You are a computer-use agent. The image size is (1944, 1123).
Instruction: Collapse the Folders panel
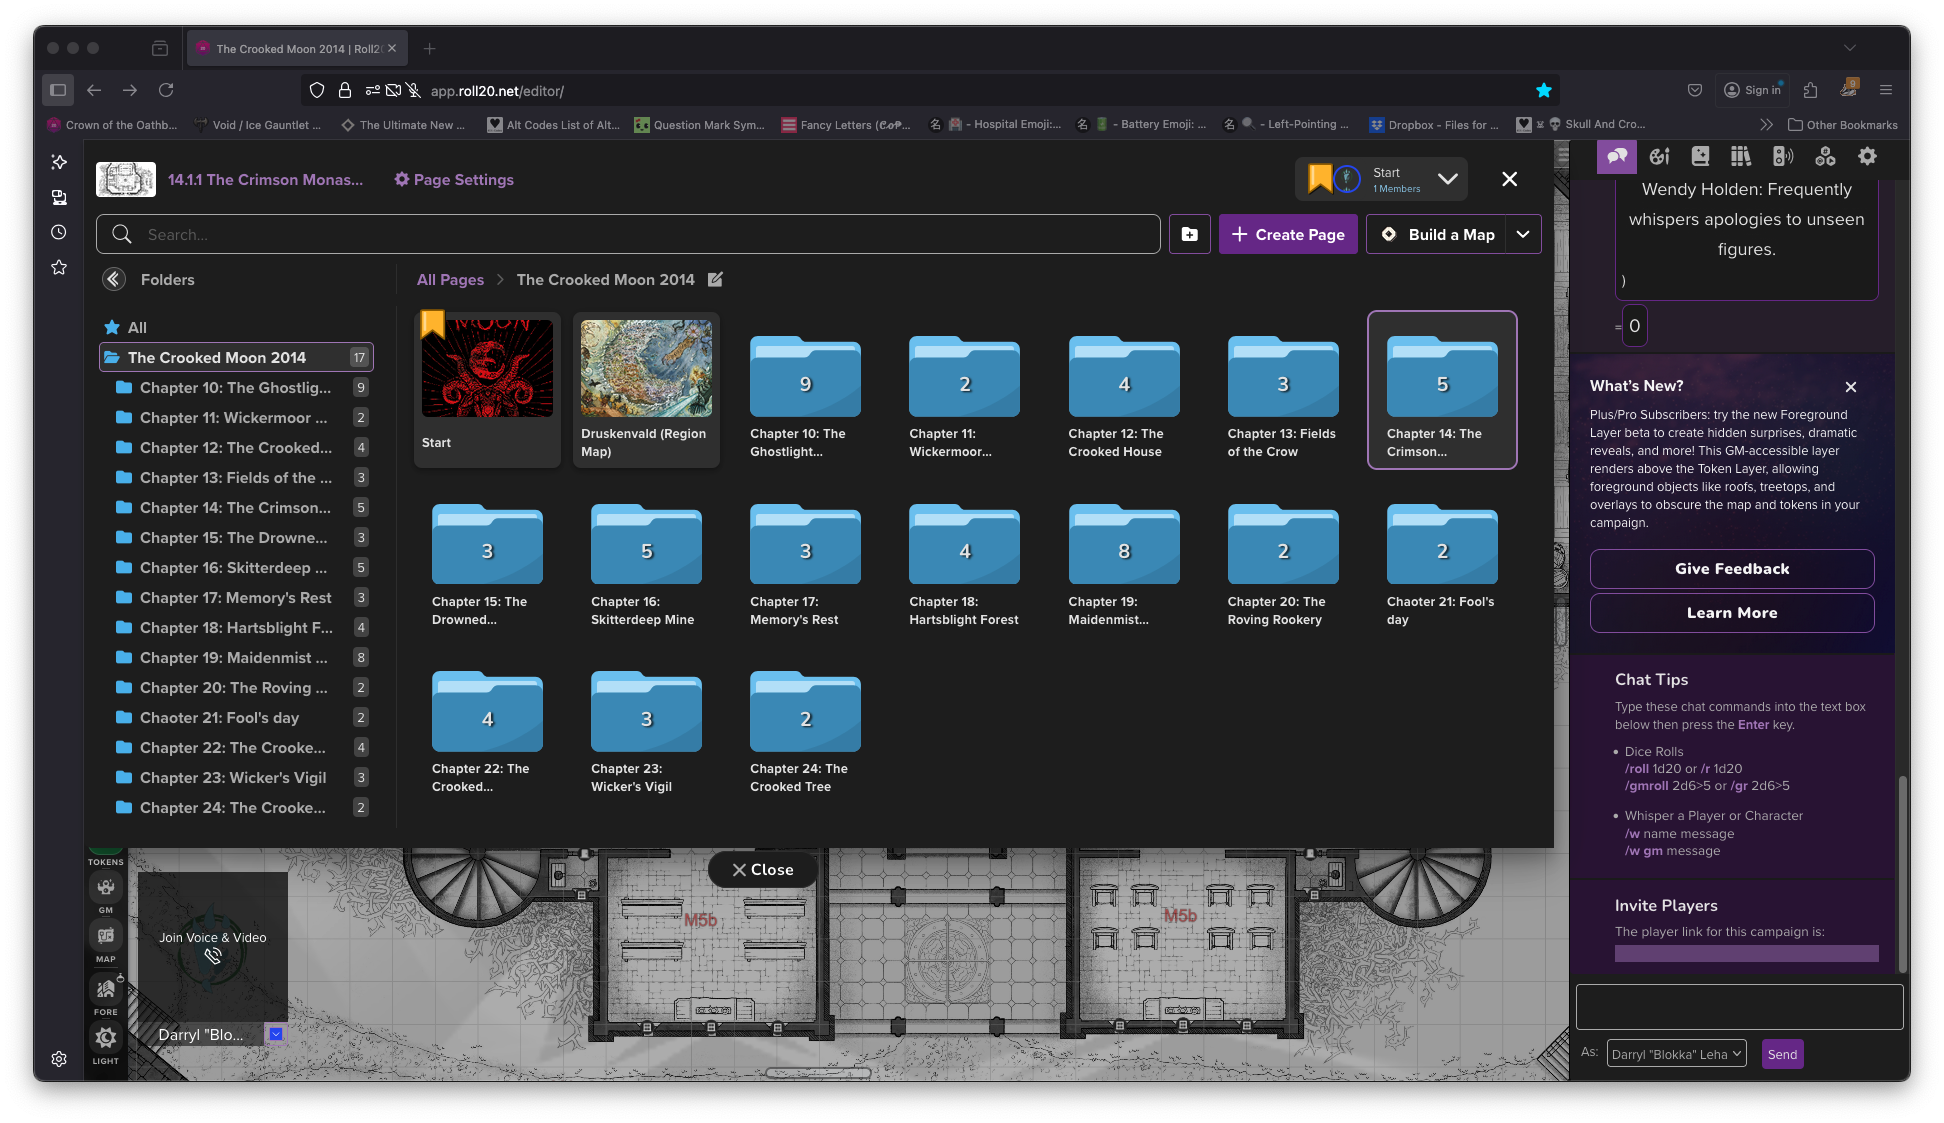pyautogui.click(x=114, y=280)
